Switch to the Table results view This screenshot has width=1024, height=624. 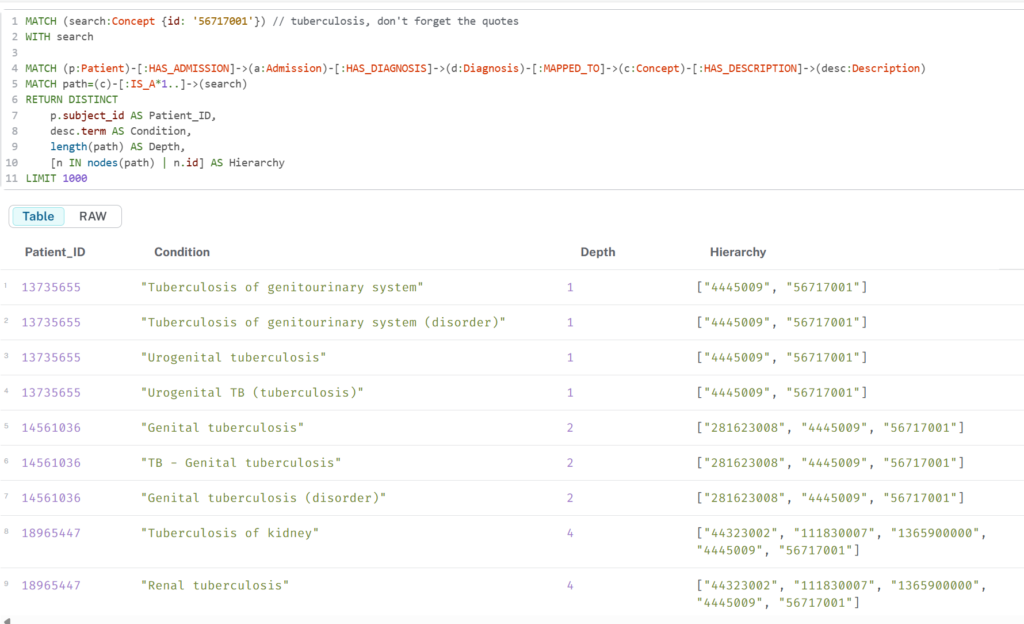pos(39,216)
